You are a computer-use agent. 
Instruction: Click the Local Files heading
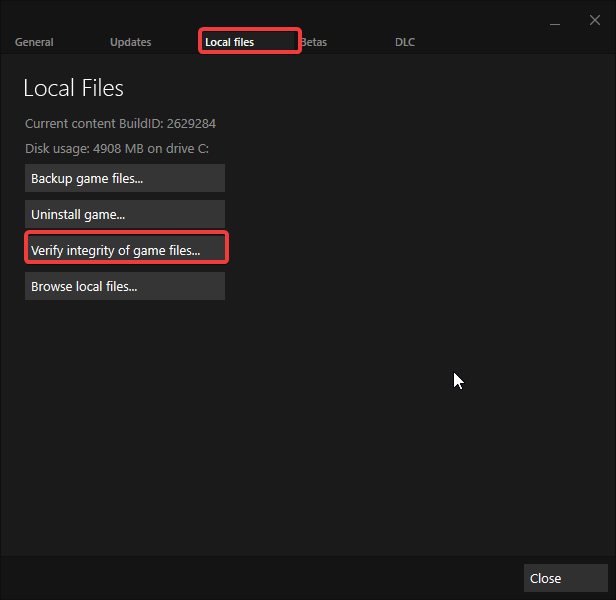(73, 88)
